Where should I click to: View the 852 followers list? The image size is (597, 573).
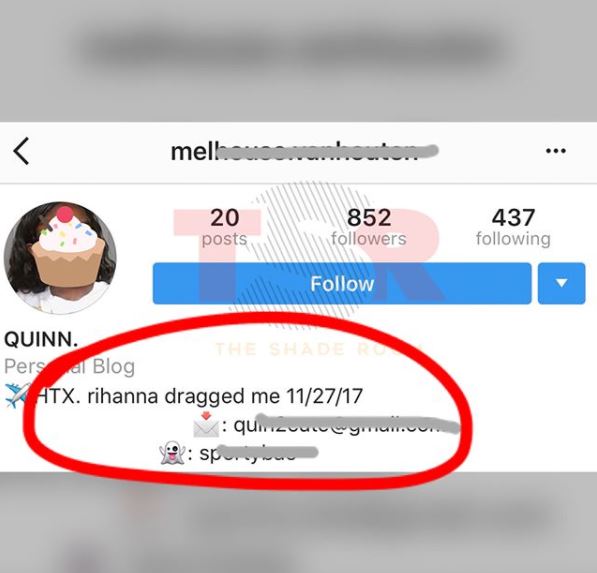369,227
